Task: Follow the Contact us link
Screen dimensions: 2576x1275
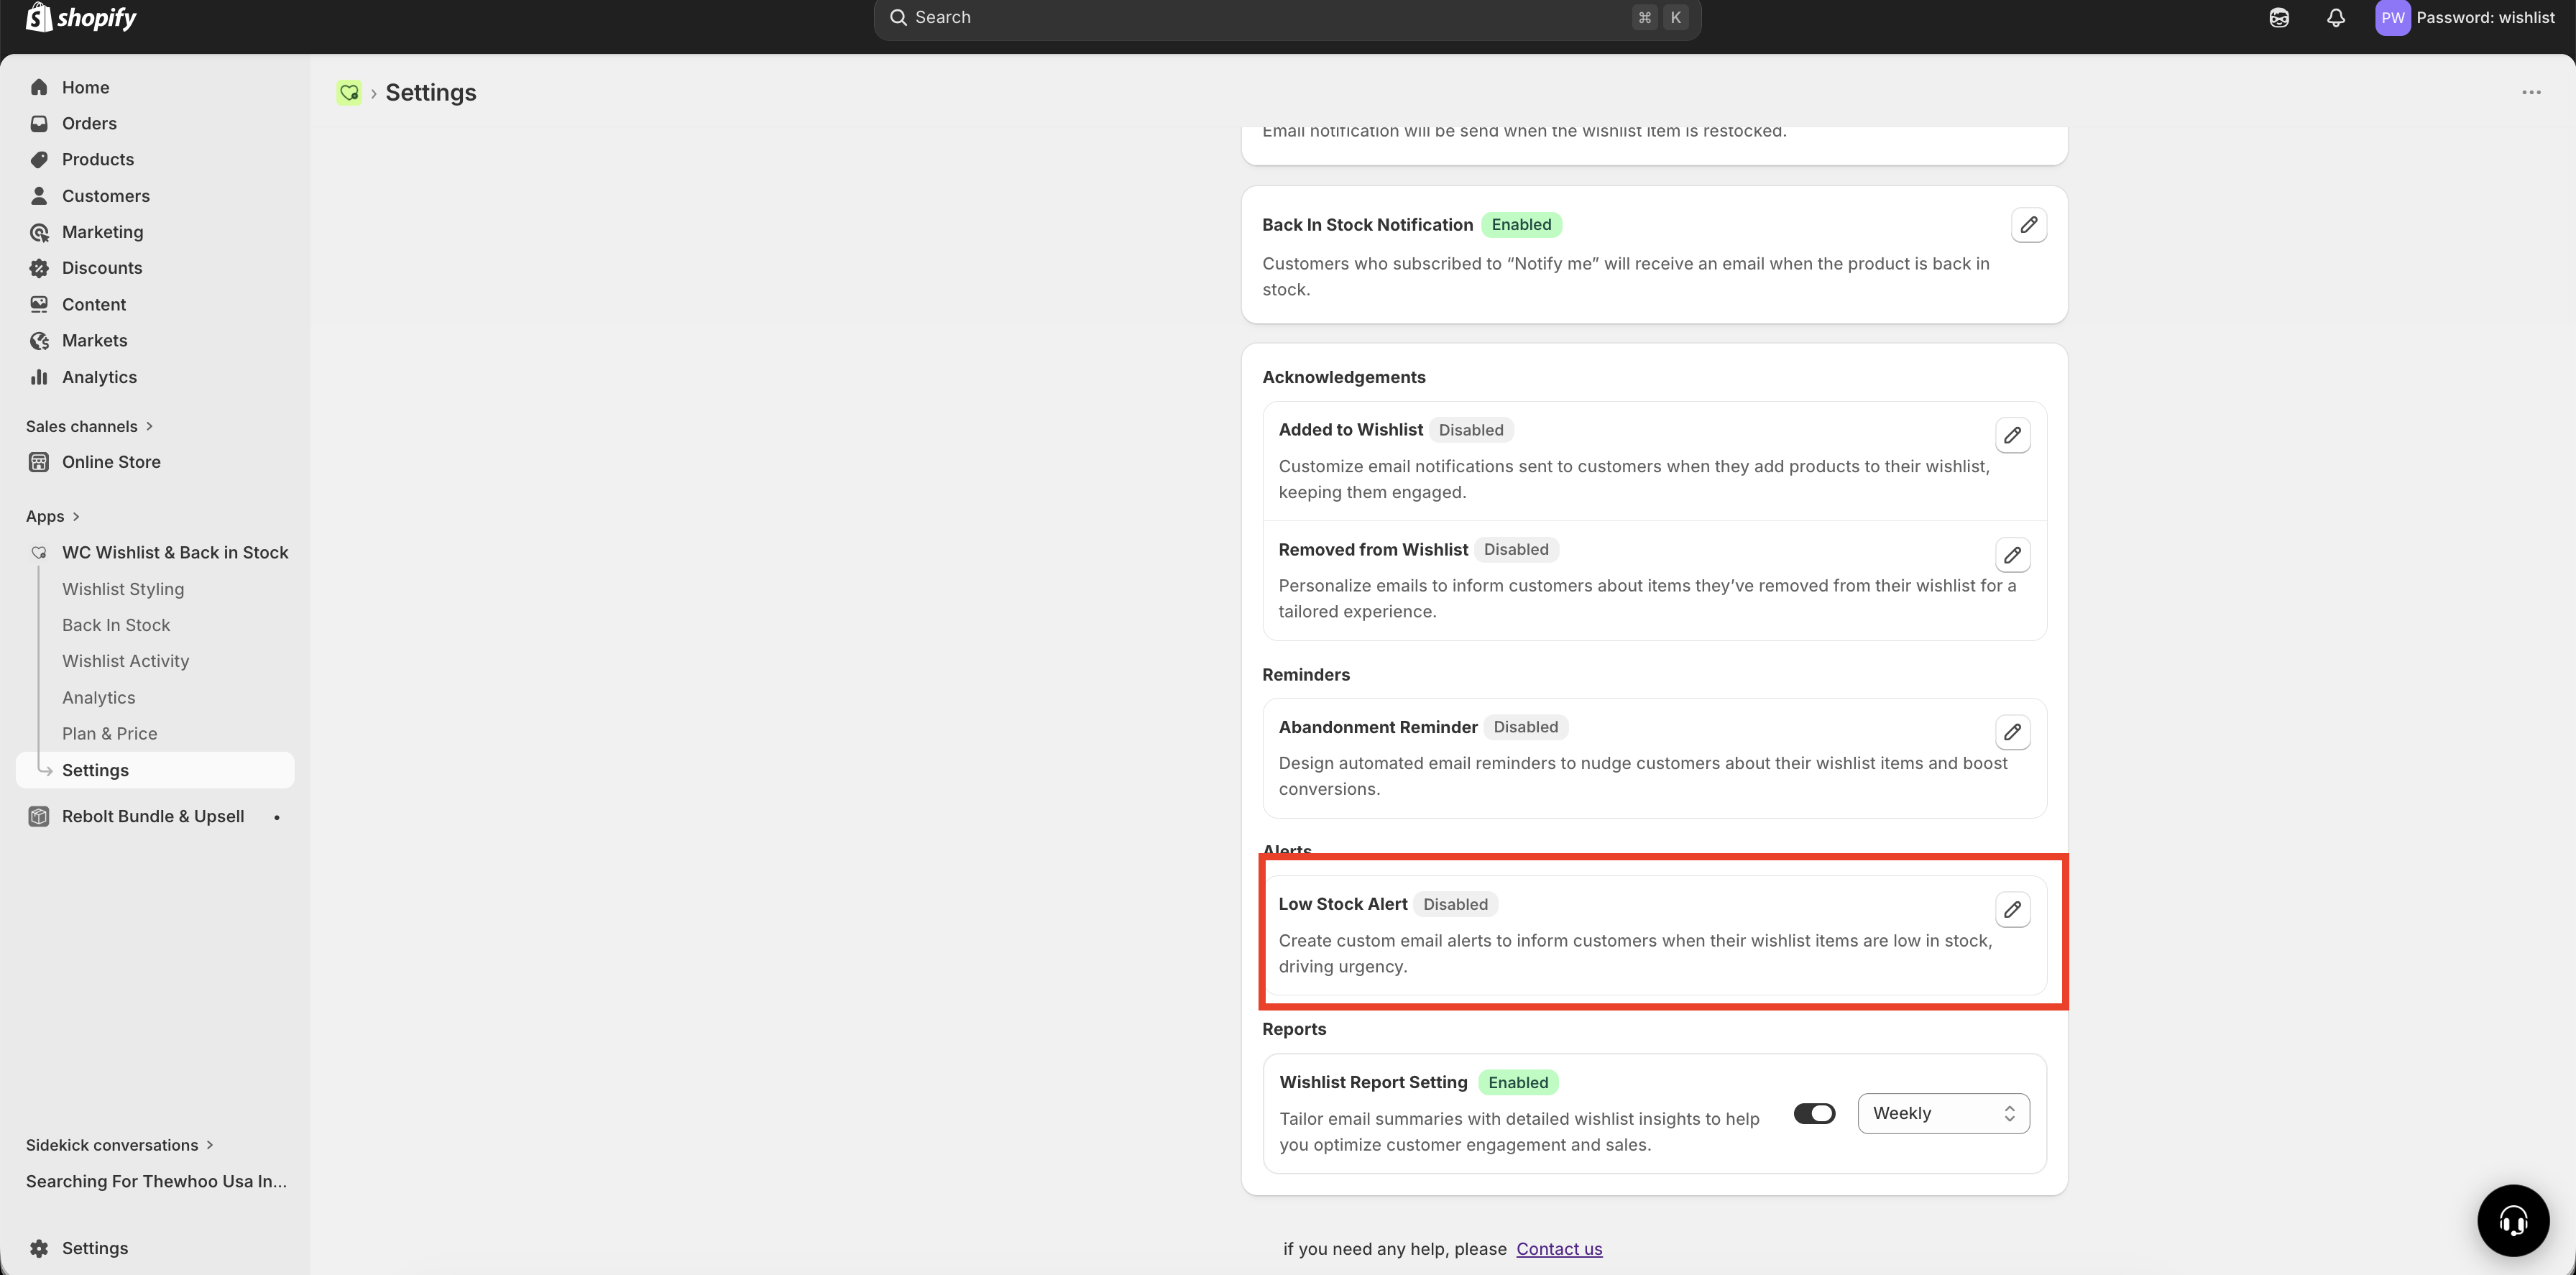Action: pyautogui.click(x=1559, y=1249)
